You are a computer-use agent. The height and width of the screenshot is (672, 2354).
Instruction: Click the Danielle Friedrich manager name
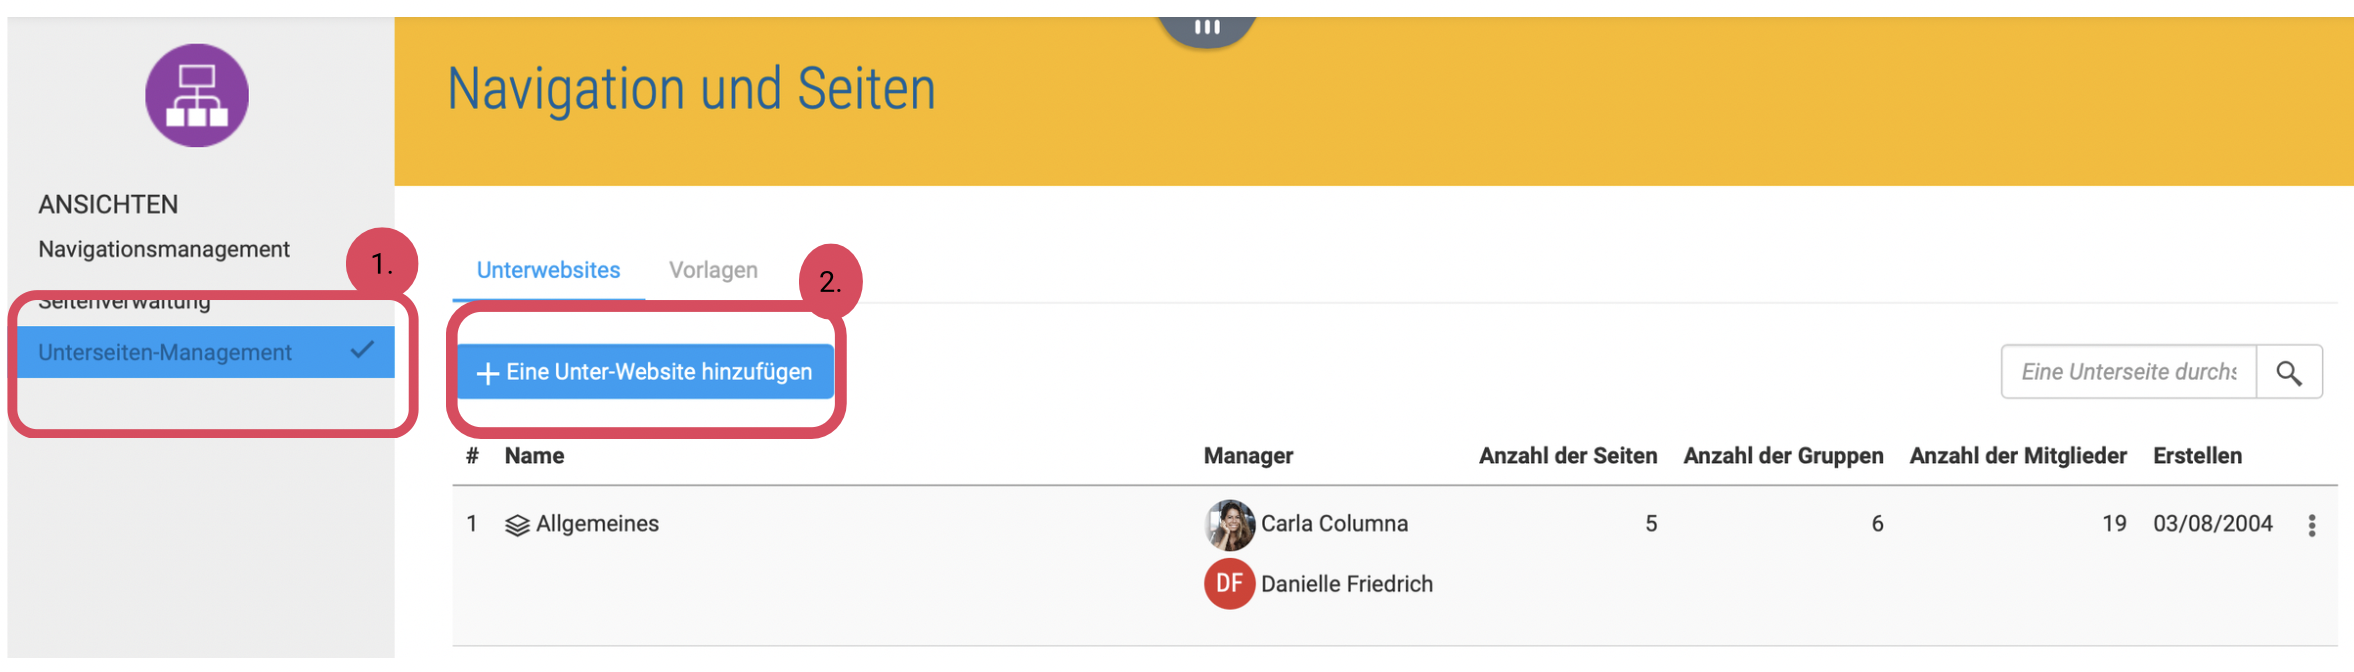1346,584
